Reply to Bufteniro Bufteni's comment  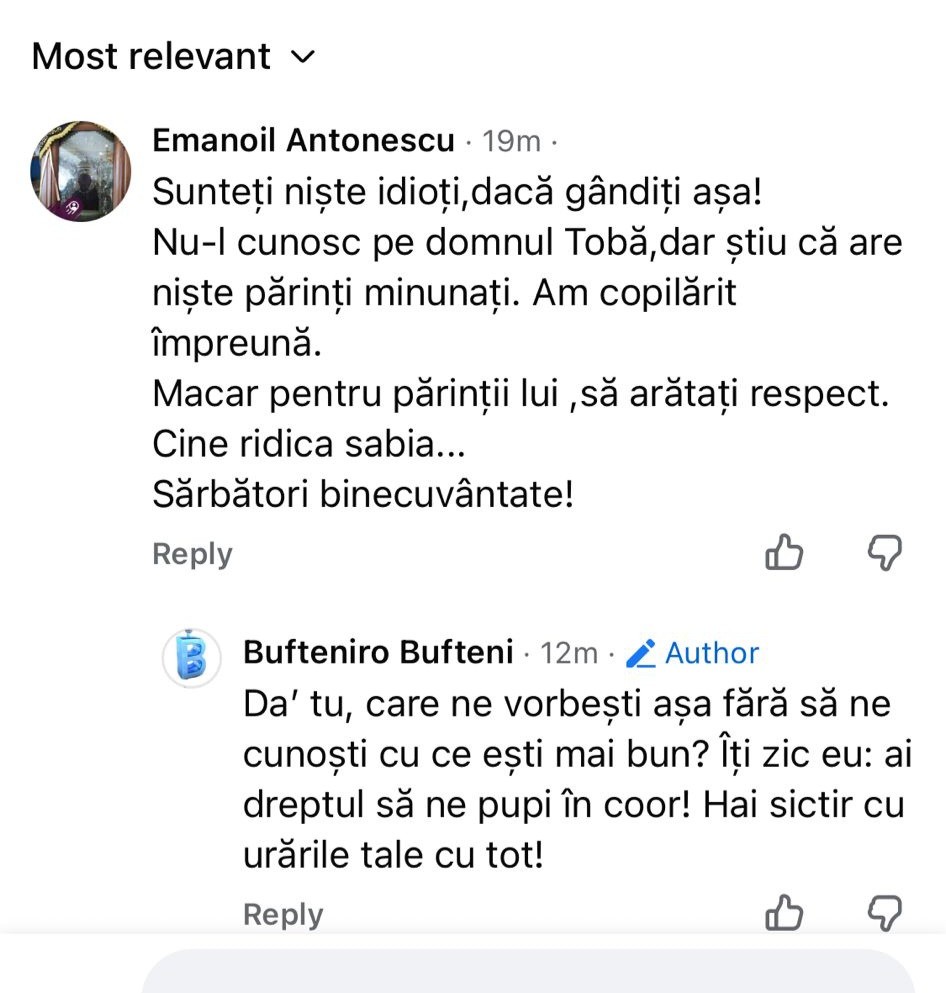pos(283,914)
